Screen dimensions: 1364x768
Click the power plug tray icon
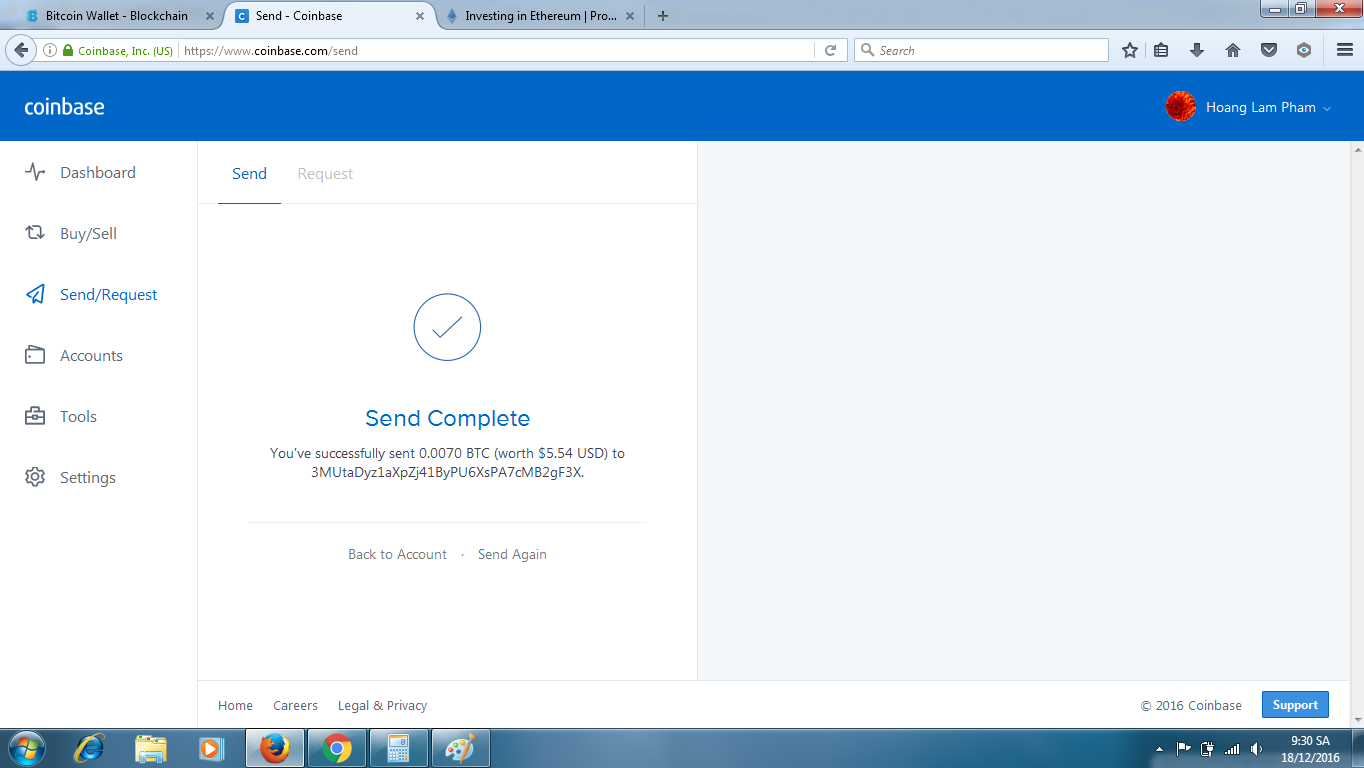(x=1207, y=749)
